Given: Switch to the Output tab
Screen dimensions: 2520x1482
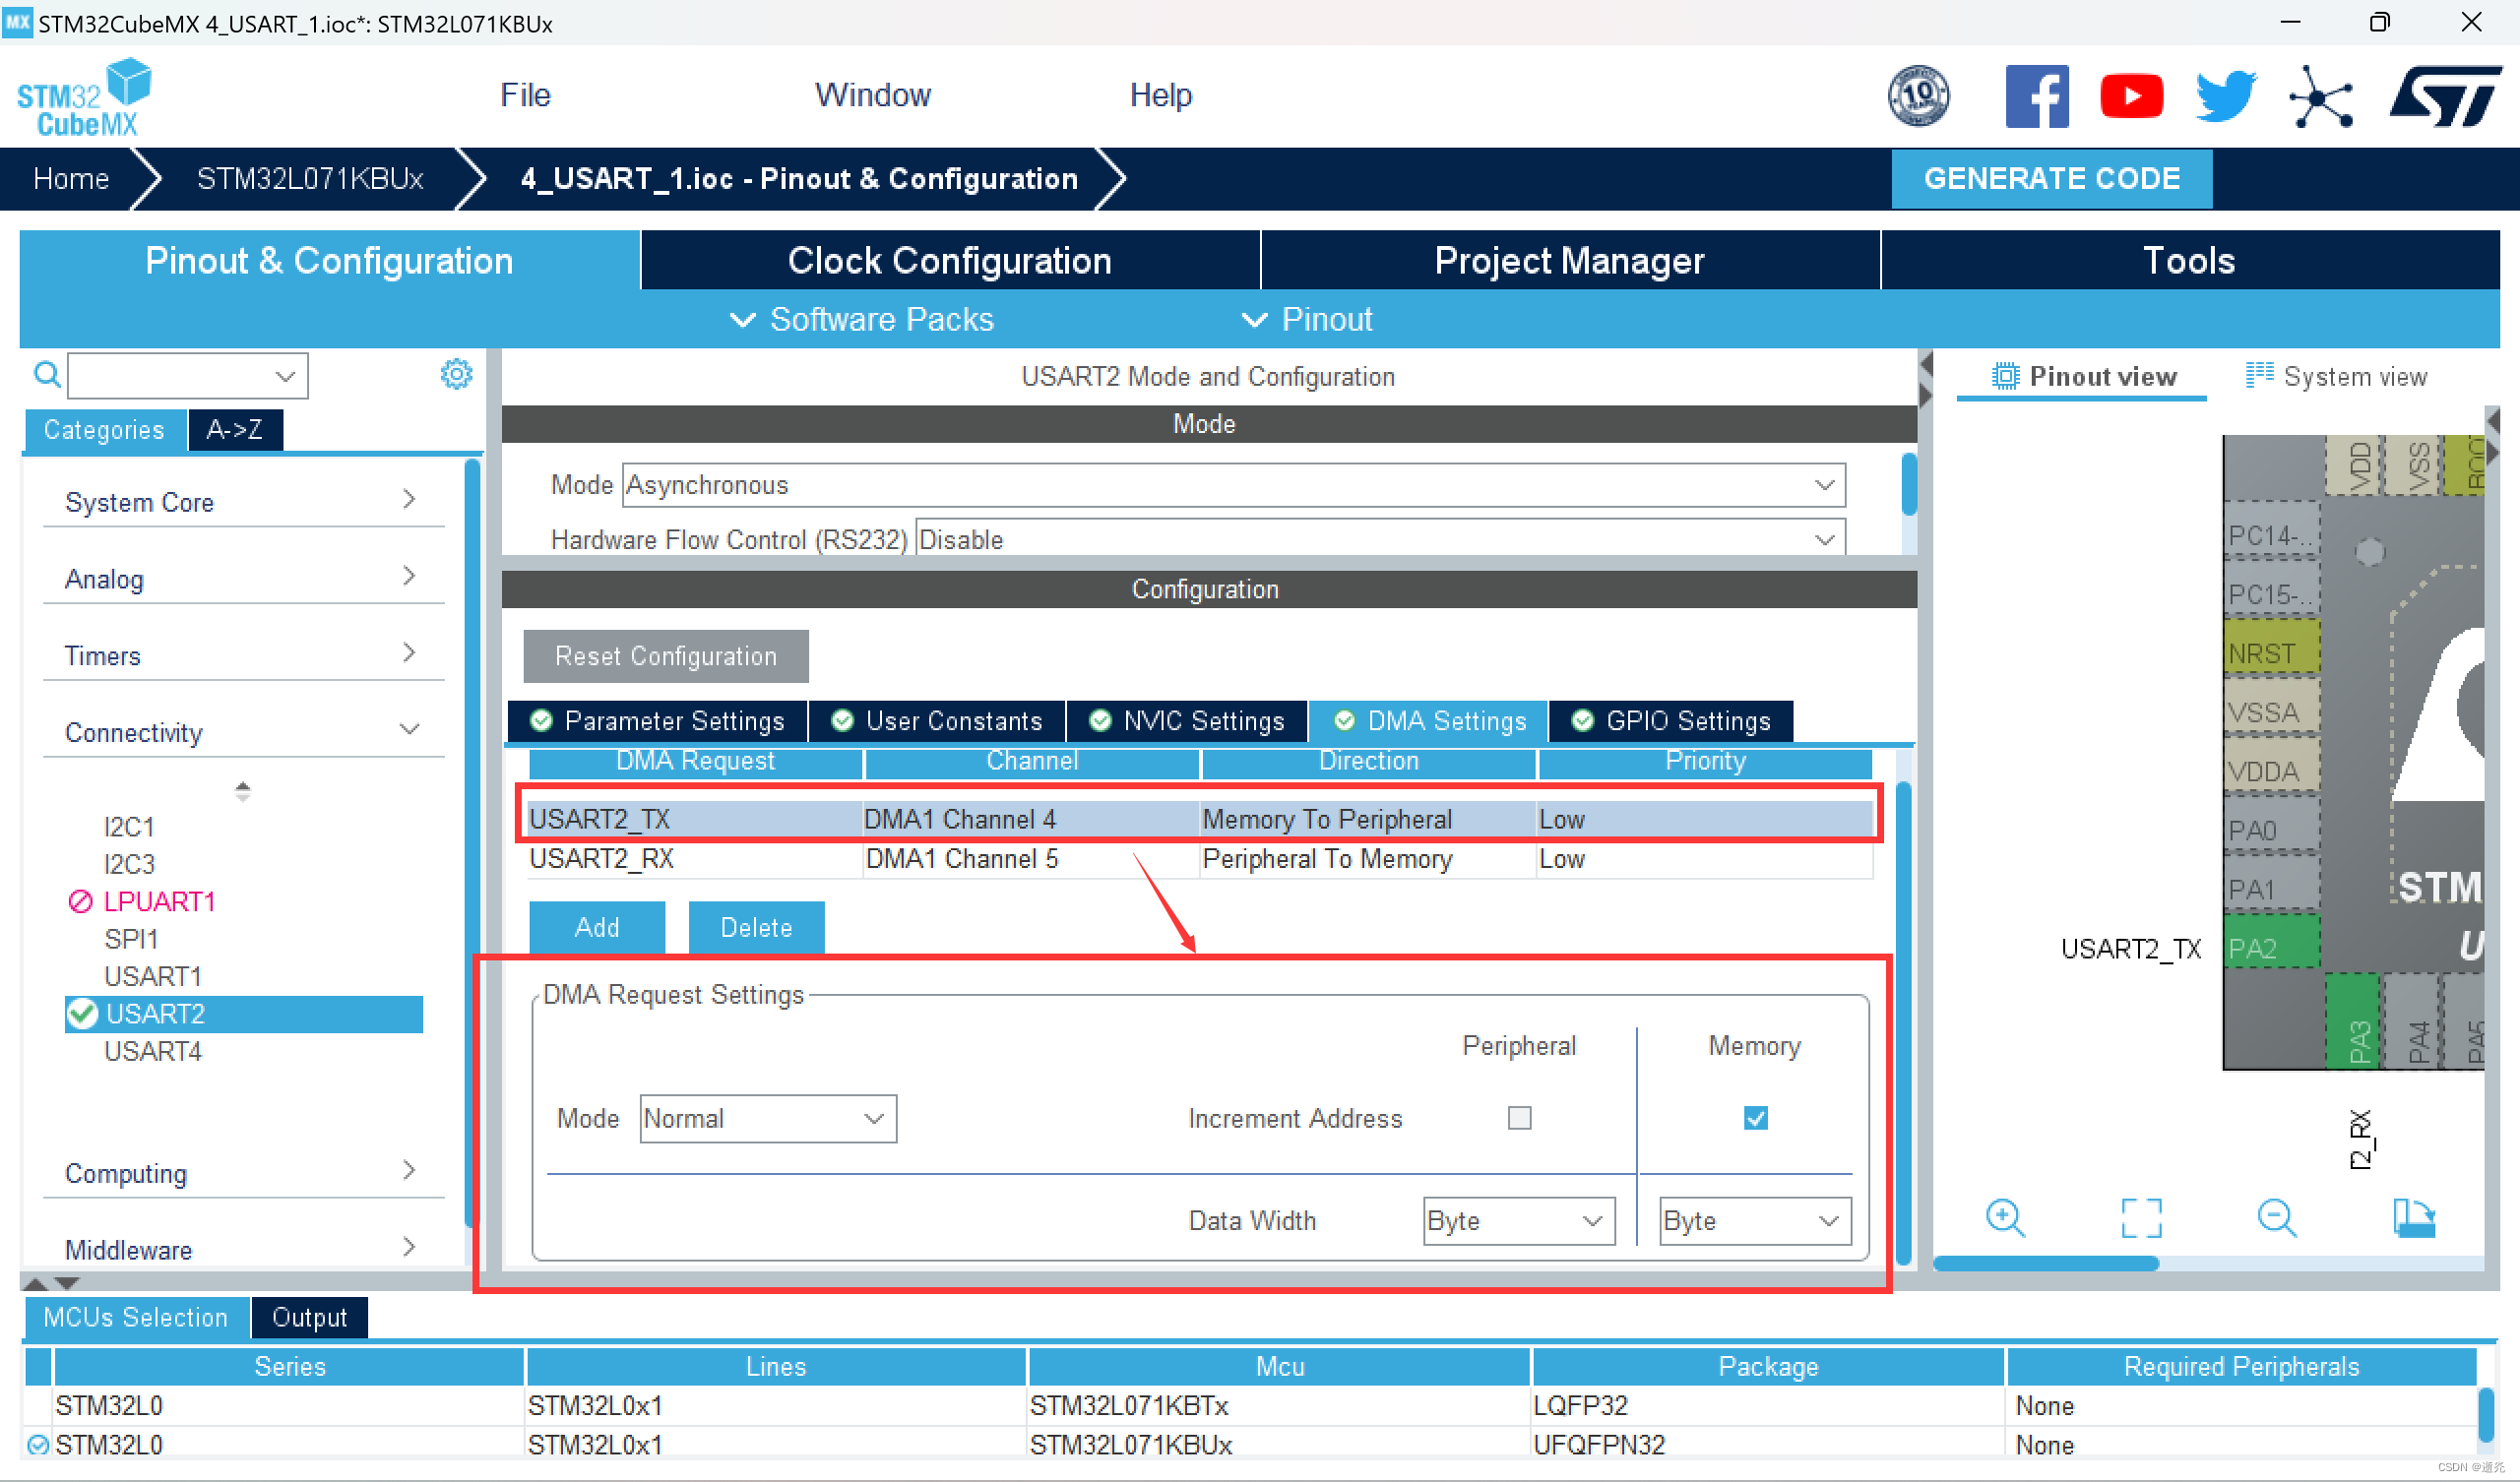Looking at the screenshot, I should pyautogui.click(x=309, y=1317).
